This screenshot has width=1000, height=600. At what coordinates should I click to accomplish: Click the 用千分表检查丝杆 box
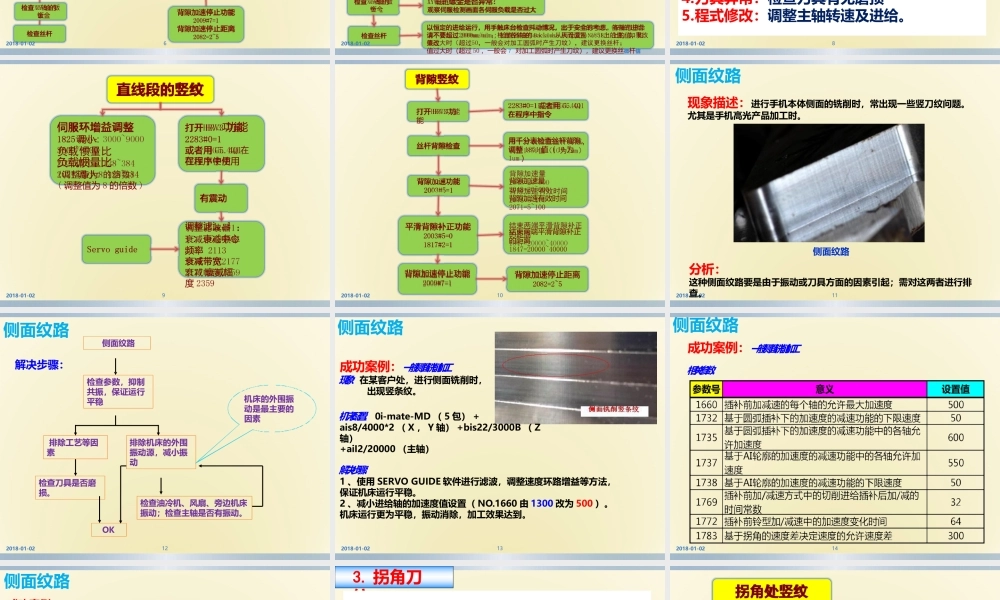point(545,147)
